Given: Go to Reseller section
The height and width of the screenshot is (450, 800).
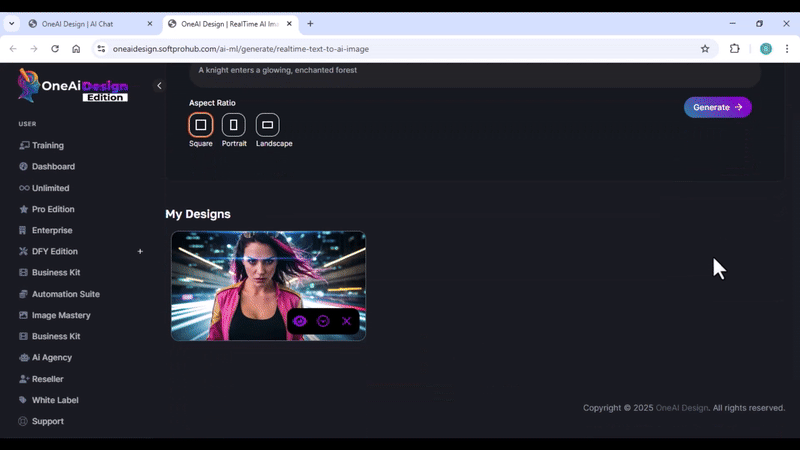Looking at the screenshot, I should tap(41, 379).
